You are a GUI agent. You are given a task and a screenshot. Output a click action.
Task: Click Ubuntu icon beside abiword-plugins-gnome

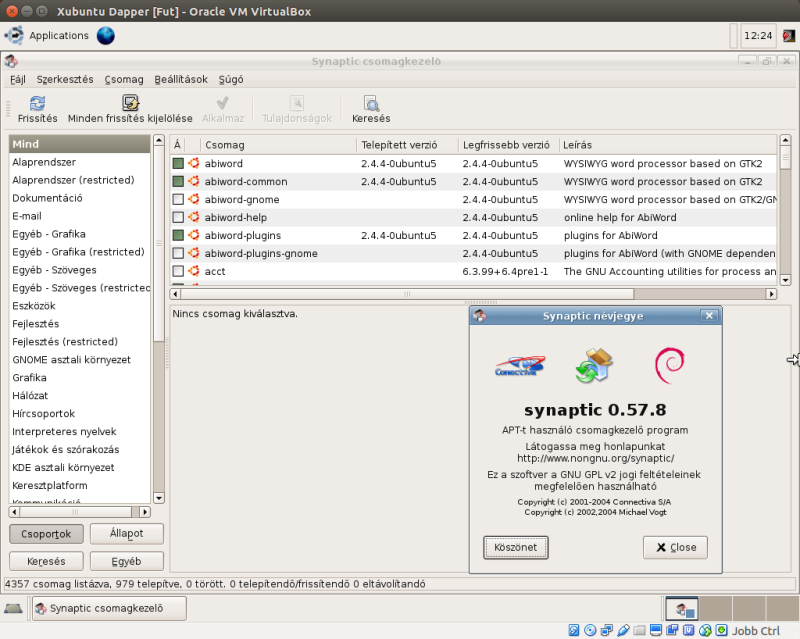coord(194,253)
